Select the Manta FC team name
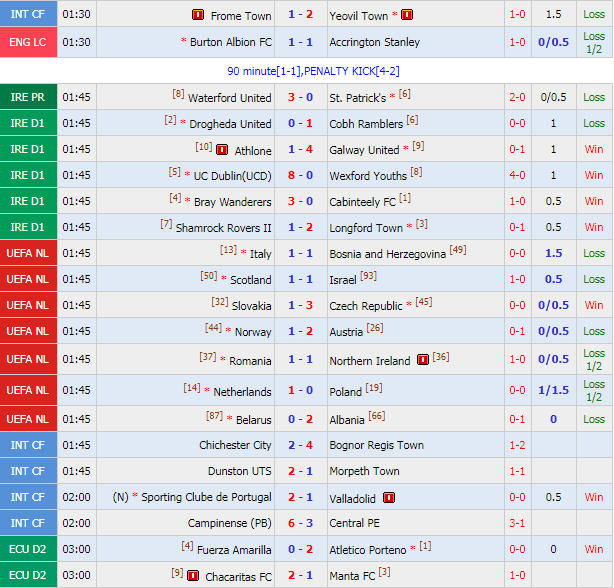The height and width of the screenshot is (588, 614). (352, 576)
